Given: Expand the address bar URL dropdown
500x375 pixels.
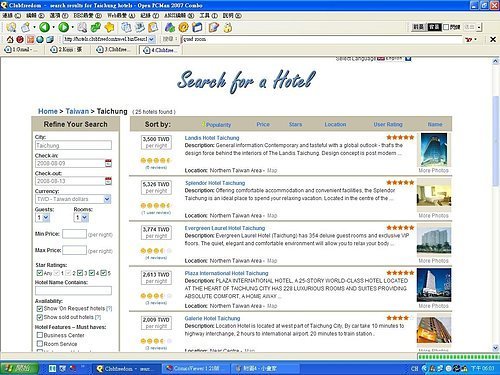Looking at the screenshot, I should coord(152,39).
